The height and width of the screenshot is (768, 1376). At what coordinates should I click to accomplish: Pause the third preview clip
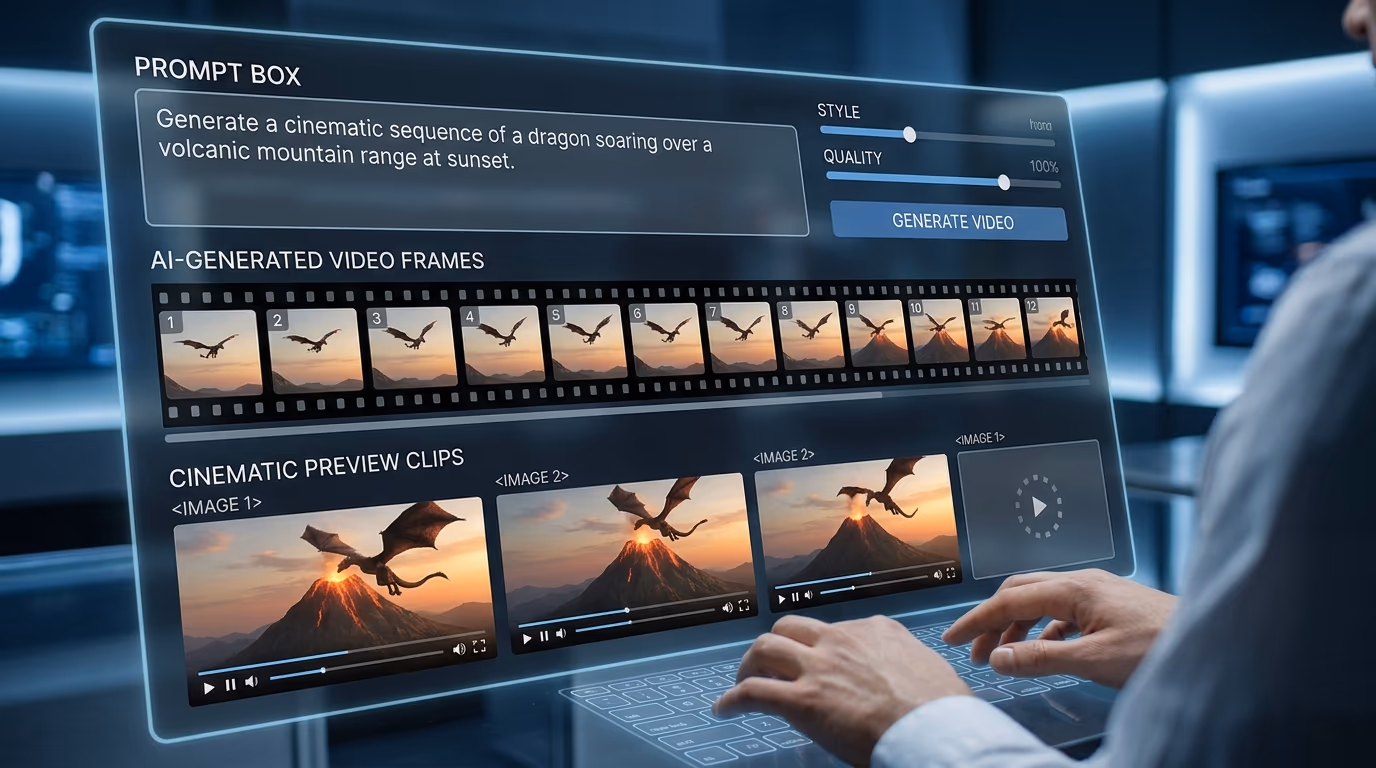pos(795,598)
